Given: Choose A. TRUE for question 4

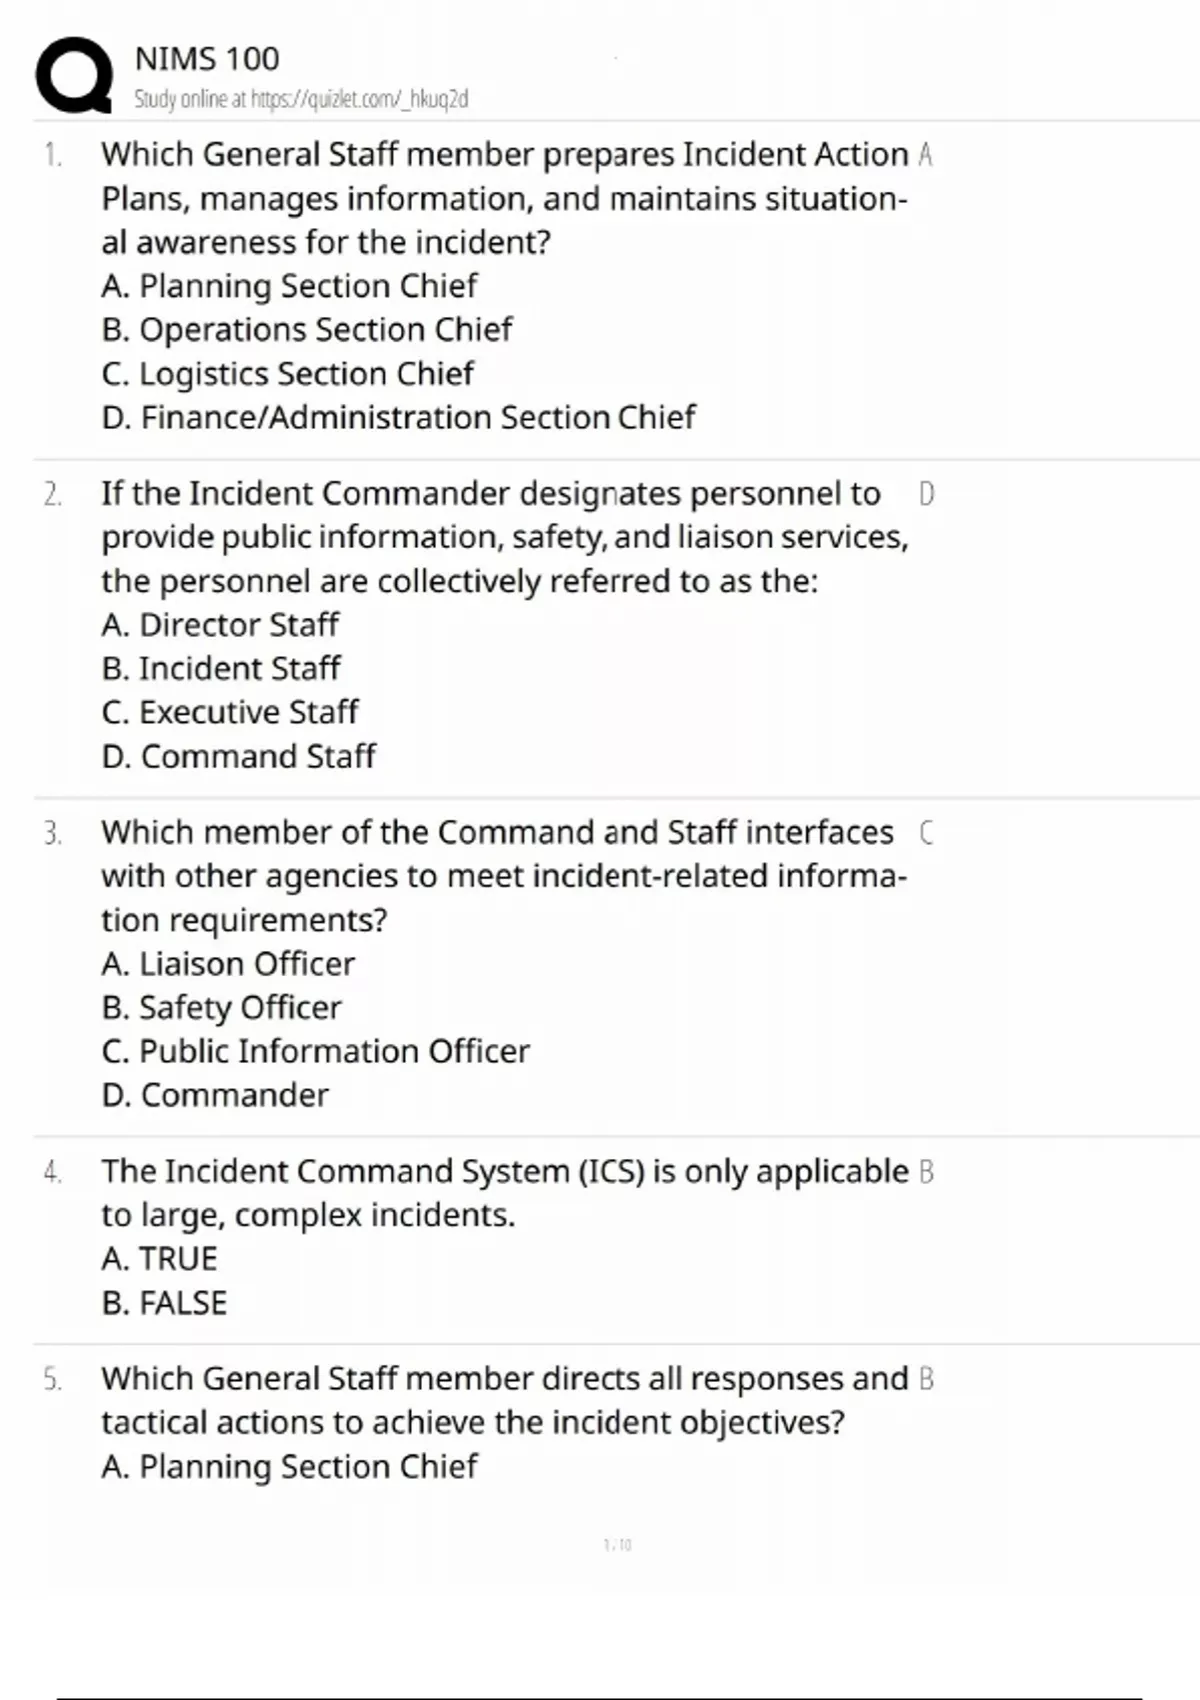Looking at the screenshot, I should [159, 1259].
